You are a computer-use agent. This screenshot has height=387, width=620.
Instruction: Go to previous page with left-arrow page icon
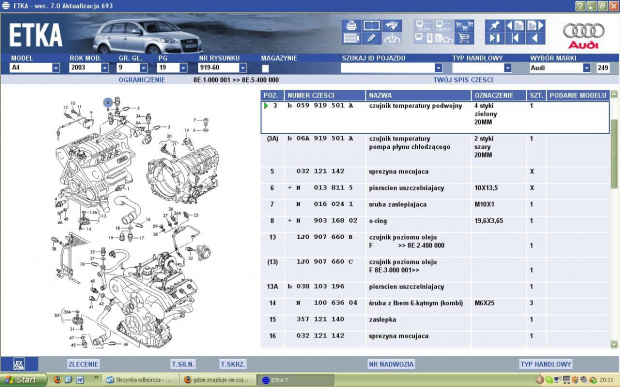pyautogui.click(x=515, y=26)
